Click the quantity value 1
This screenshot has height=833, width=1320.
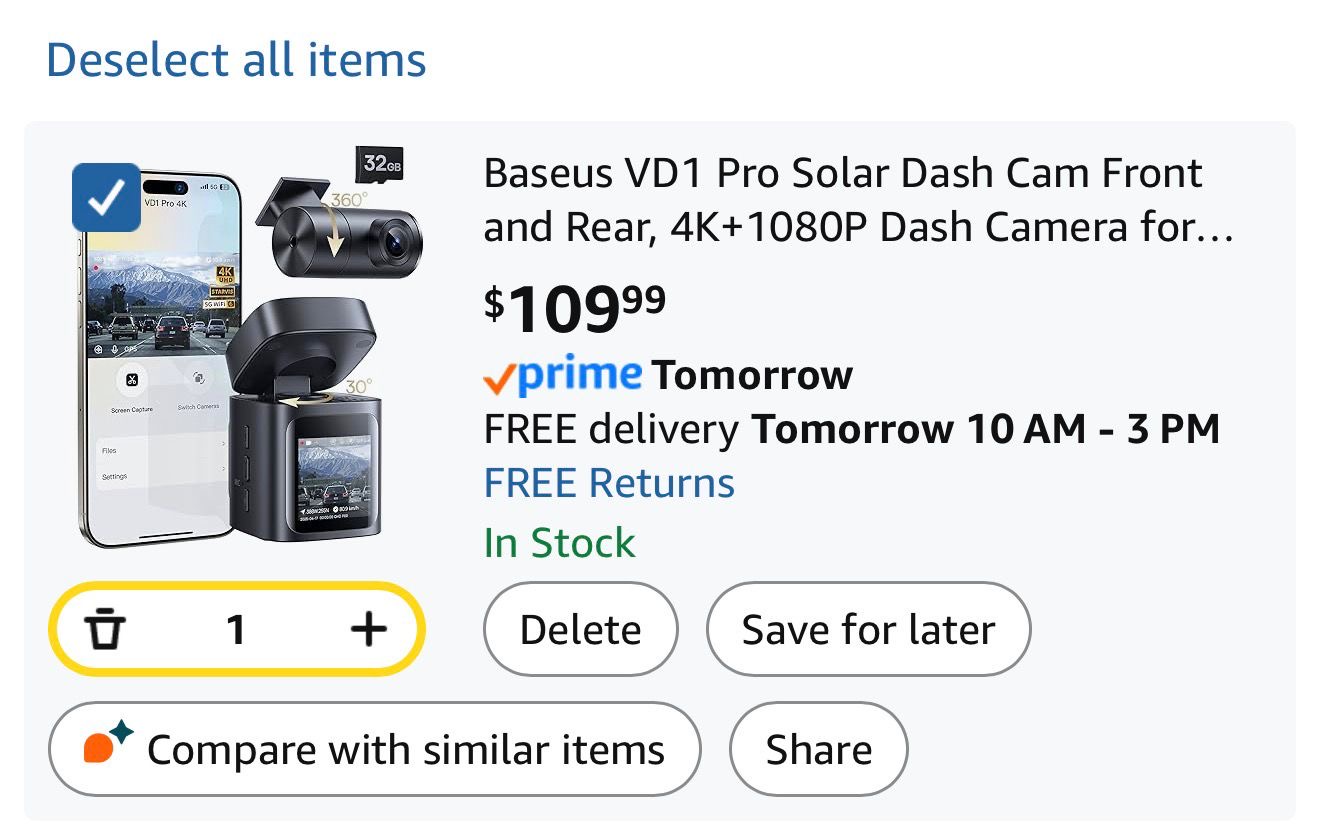point(236,630)
